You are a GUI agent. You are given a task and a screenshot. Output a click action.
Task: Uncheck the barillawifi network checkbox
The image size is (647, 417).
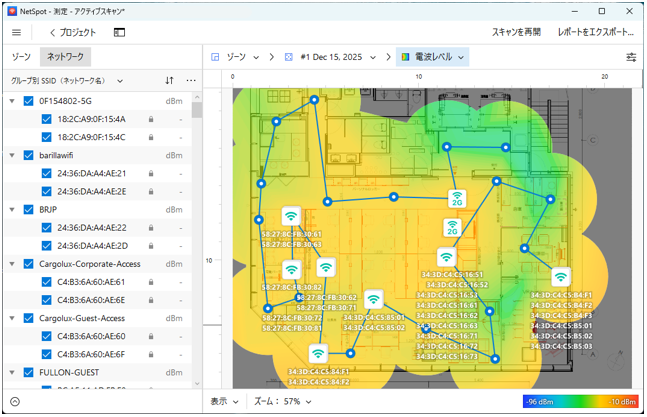[28, 156]
